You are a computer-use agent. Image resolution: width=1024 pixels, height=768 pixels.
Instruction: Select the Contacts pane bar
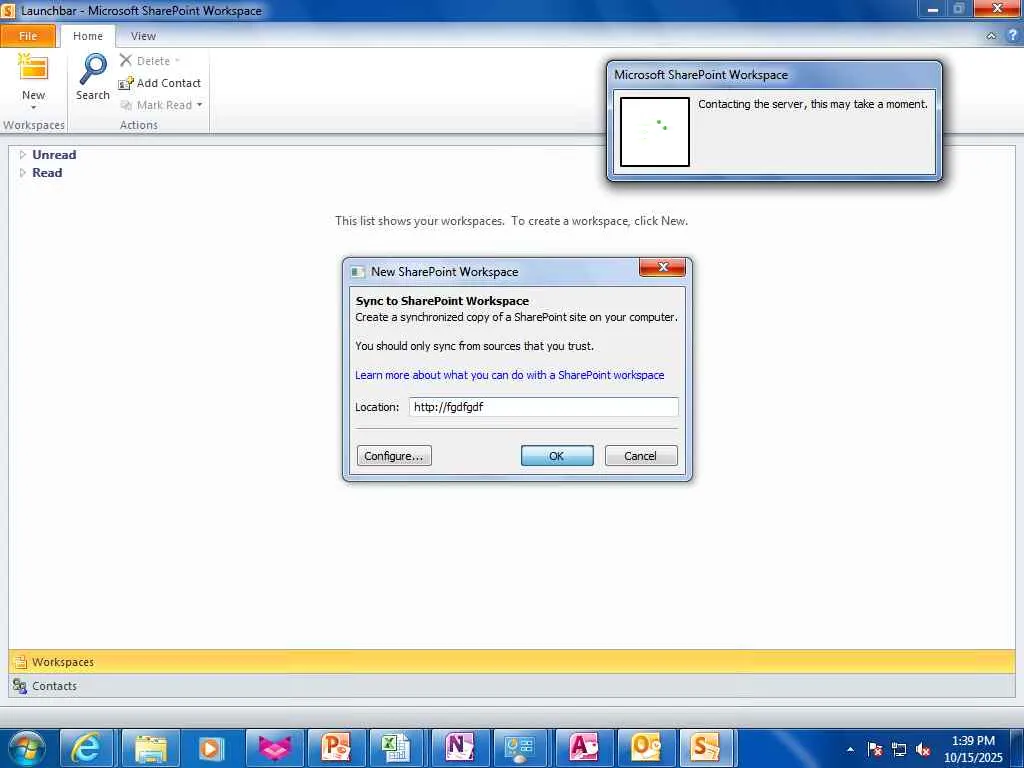(511, 686)
